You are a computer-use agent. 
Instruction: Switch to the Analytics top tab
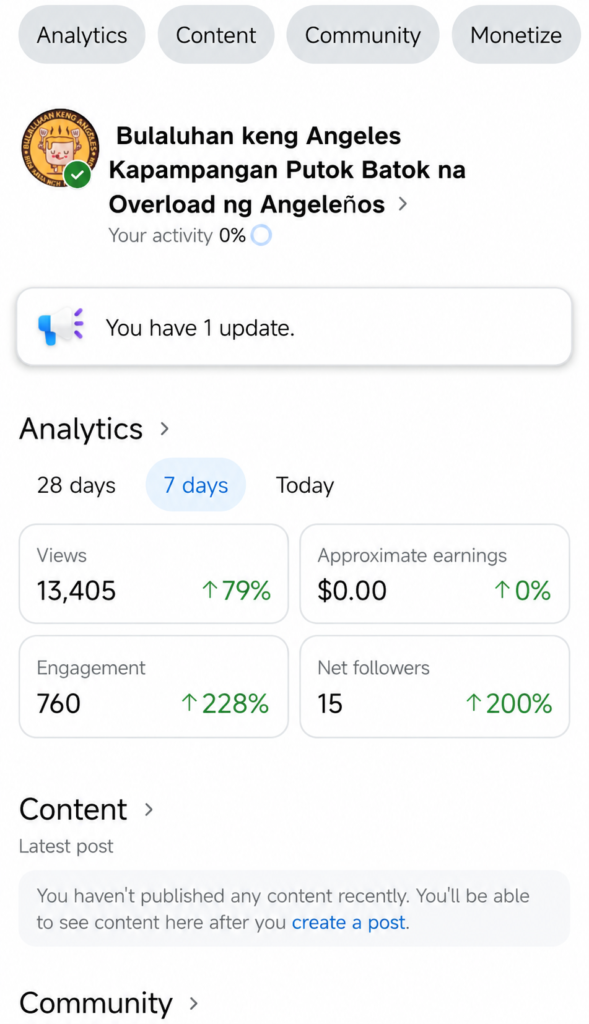click(82, 35)
